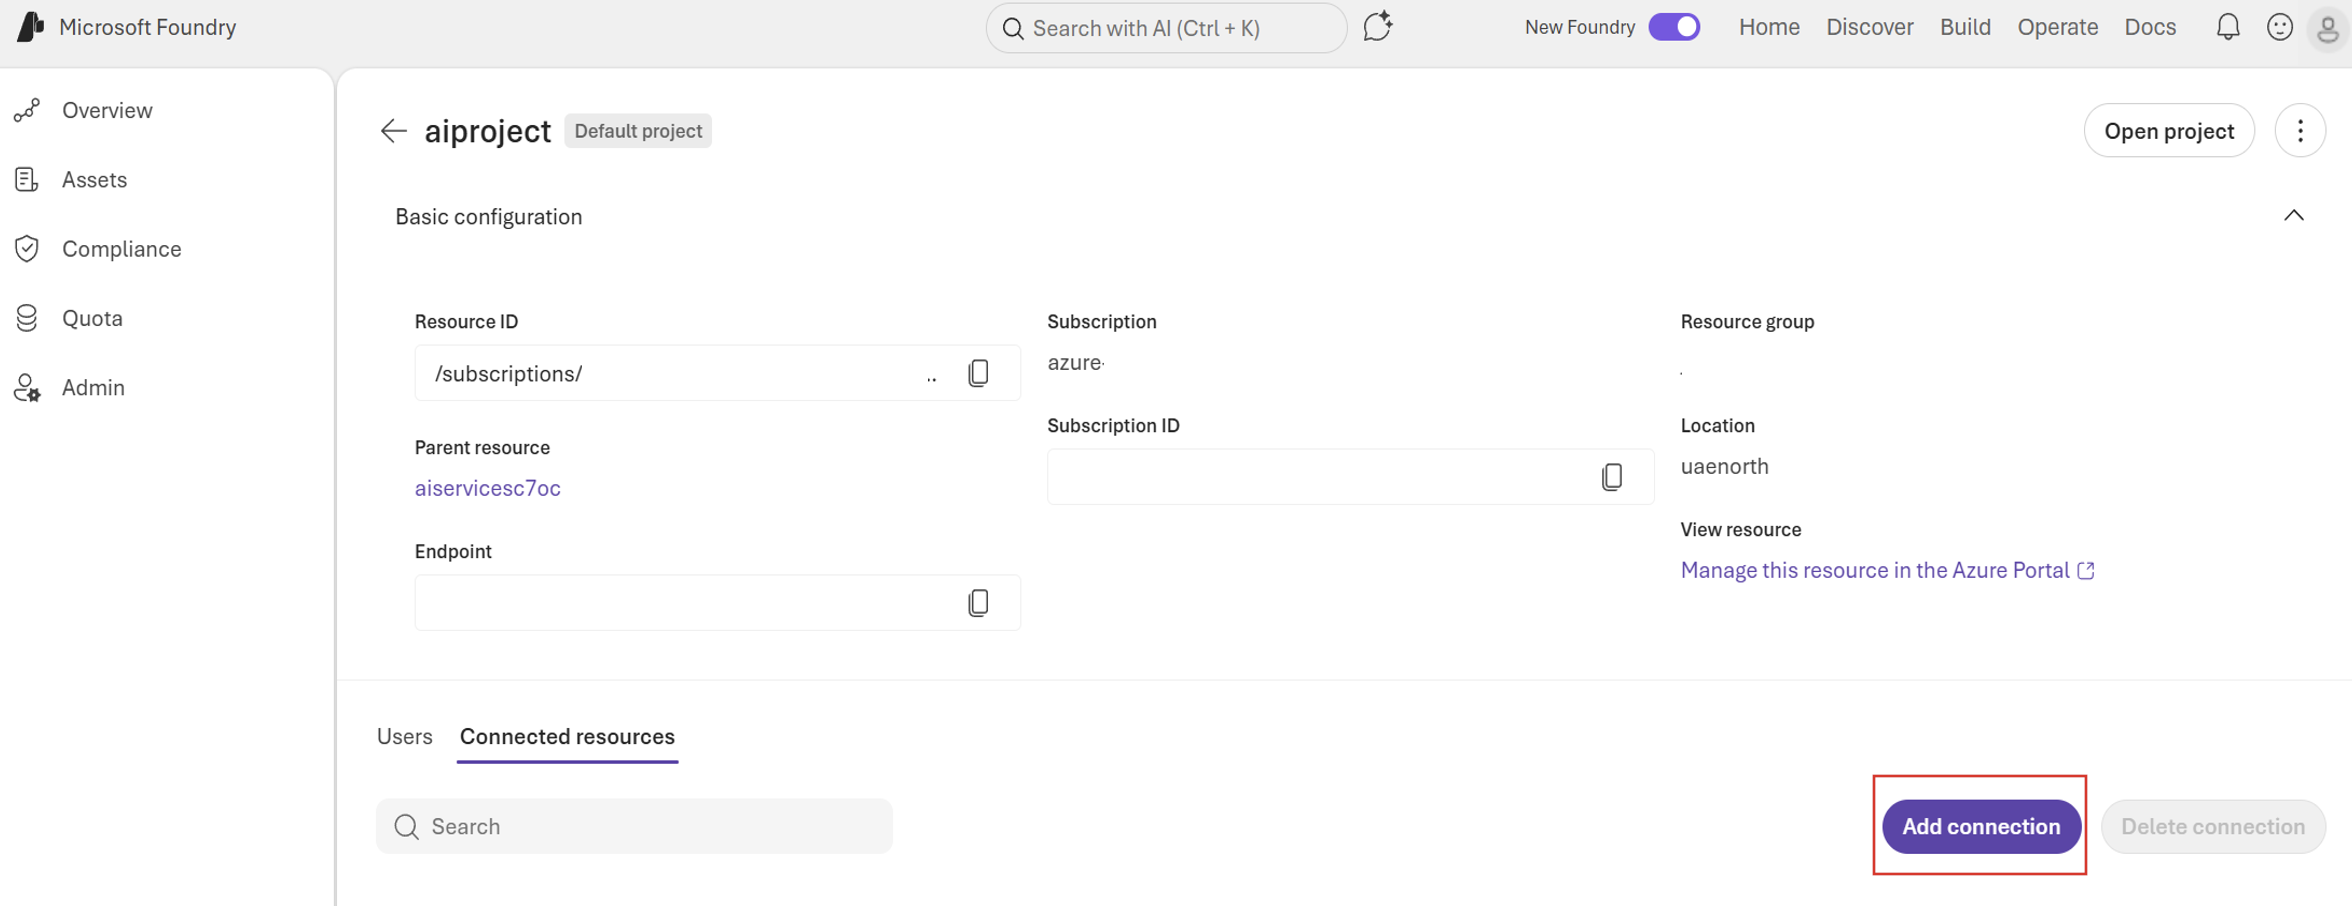Click the New Foundry label
Screen dimensions: 2352x906
(1580, 27)
